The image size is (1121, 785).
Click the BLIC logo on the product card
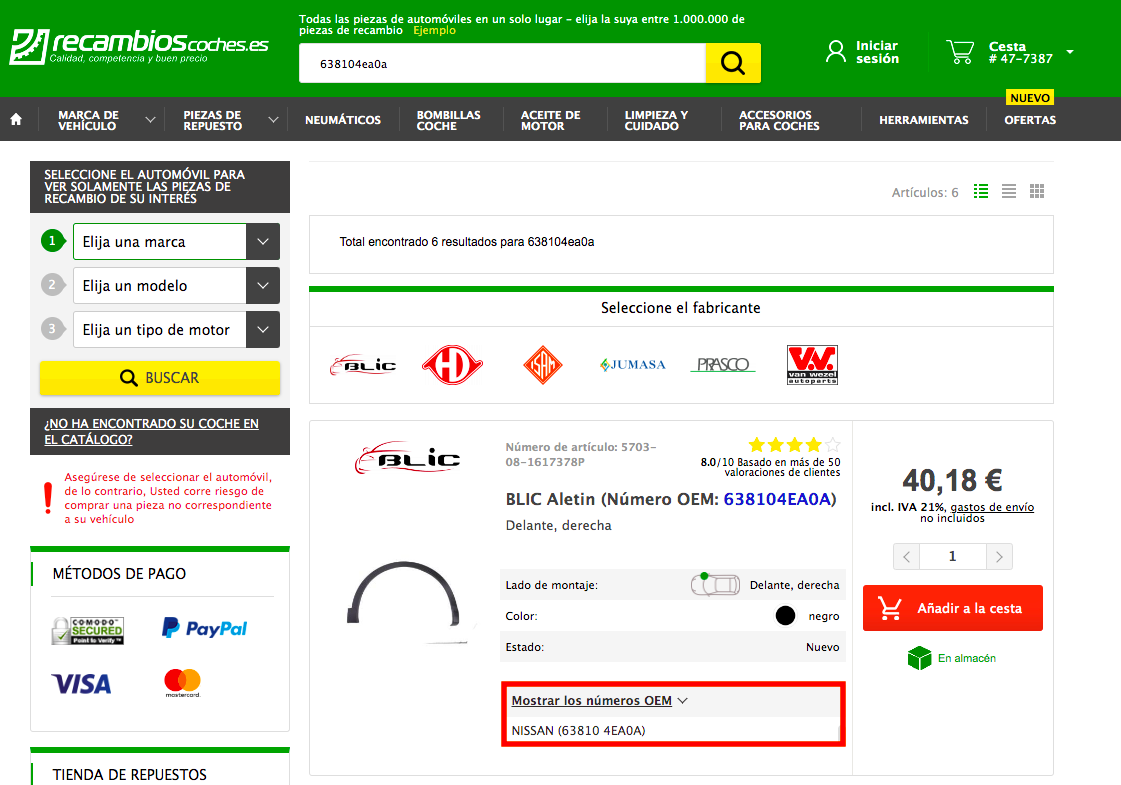tap(408, 458)
